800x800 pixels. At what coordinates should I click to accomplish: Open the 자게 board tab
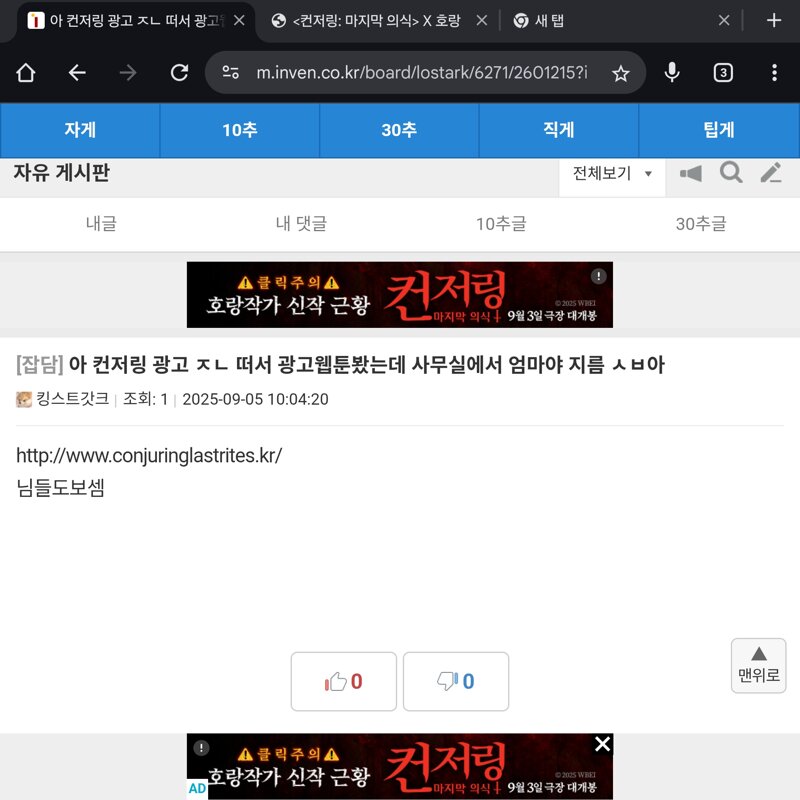(x=80, y=130)
